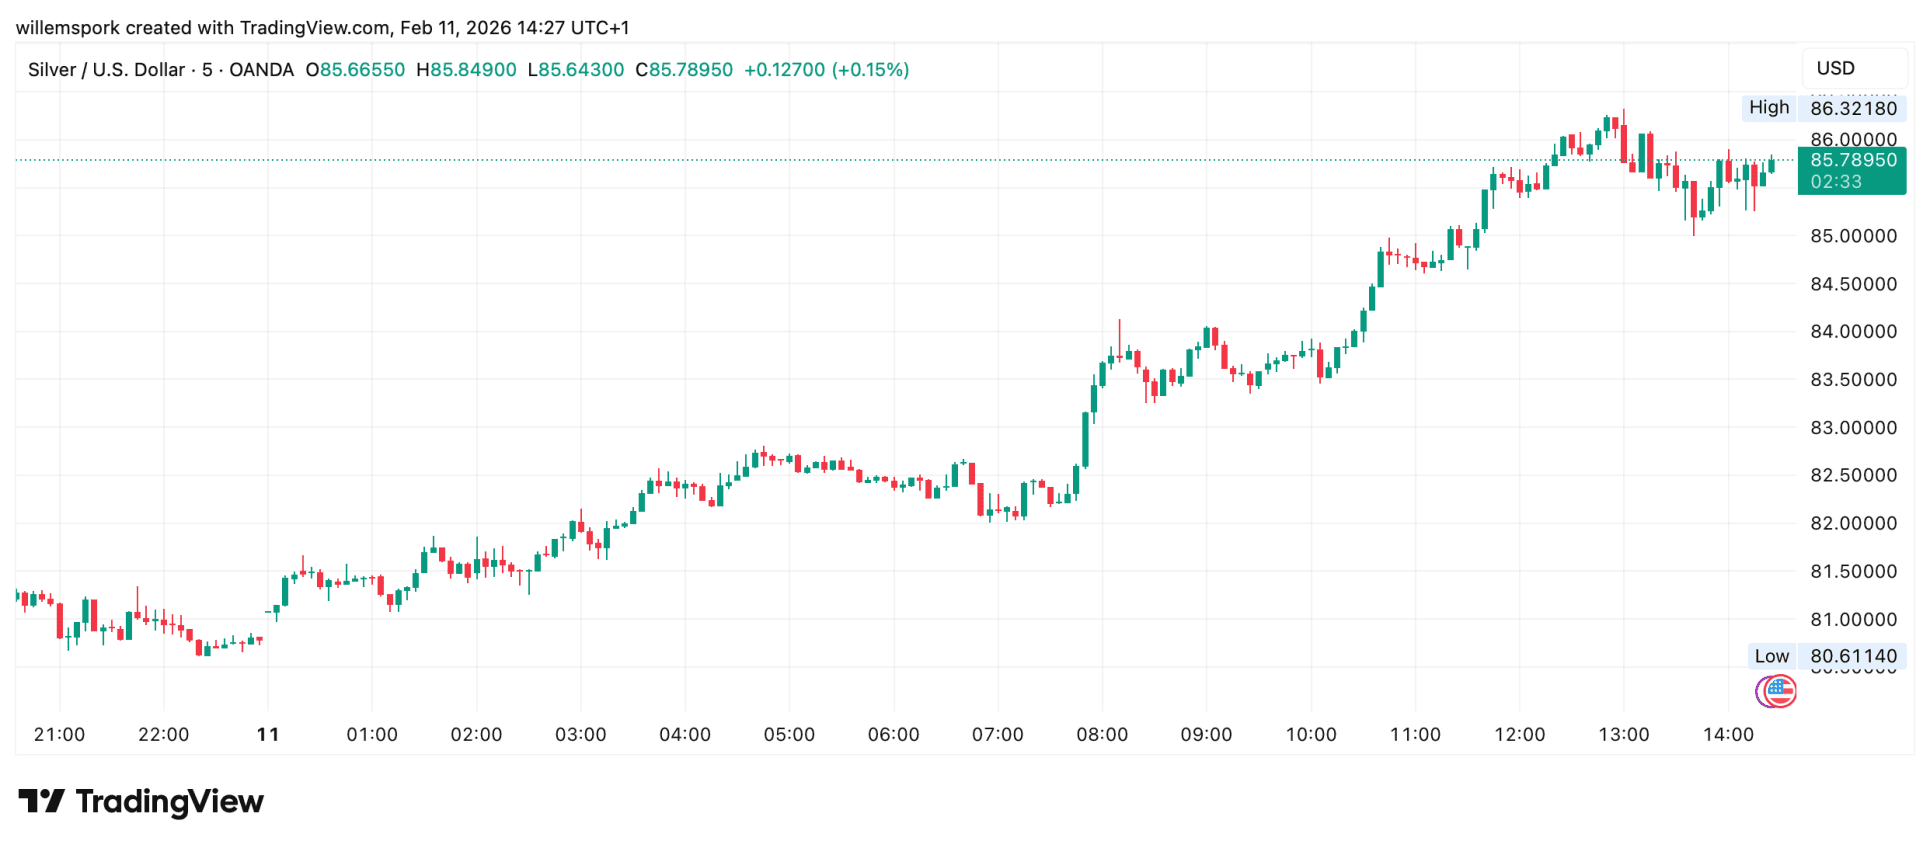Click the Silver / U.S. Dollar symbol title

106,70
